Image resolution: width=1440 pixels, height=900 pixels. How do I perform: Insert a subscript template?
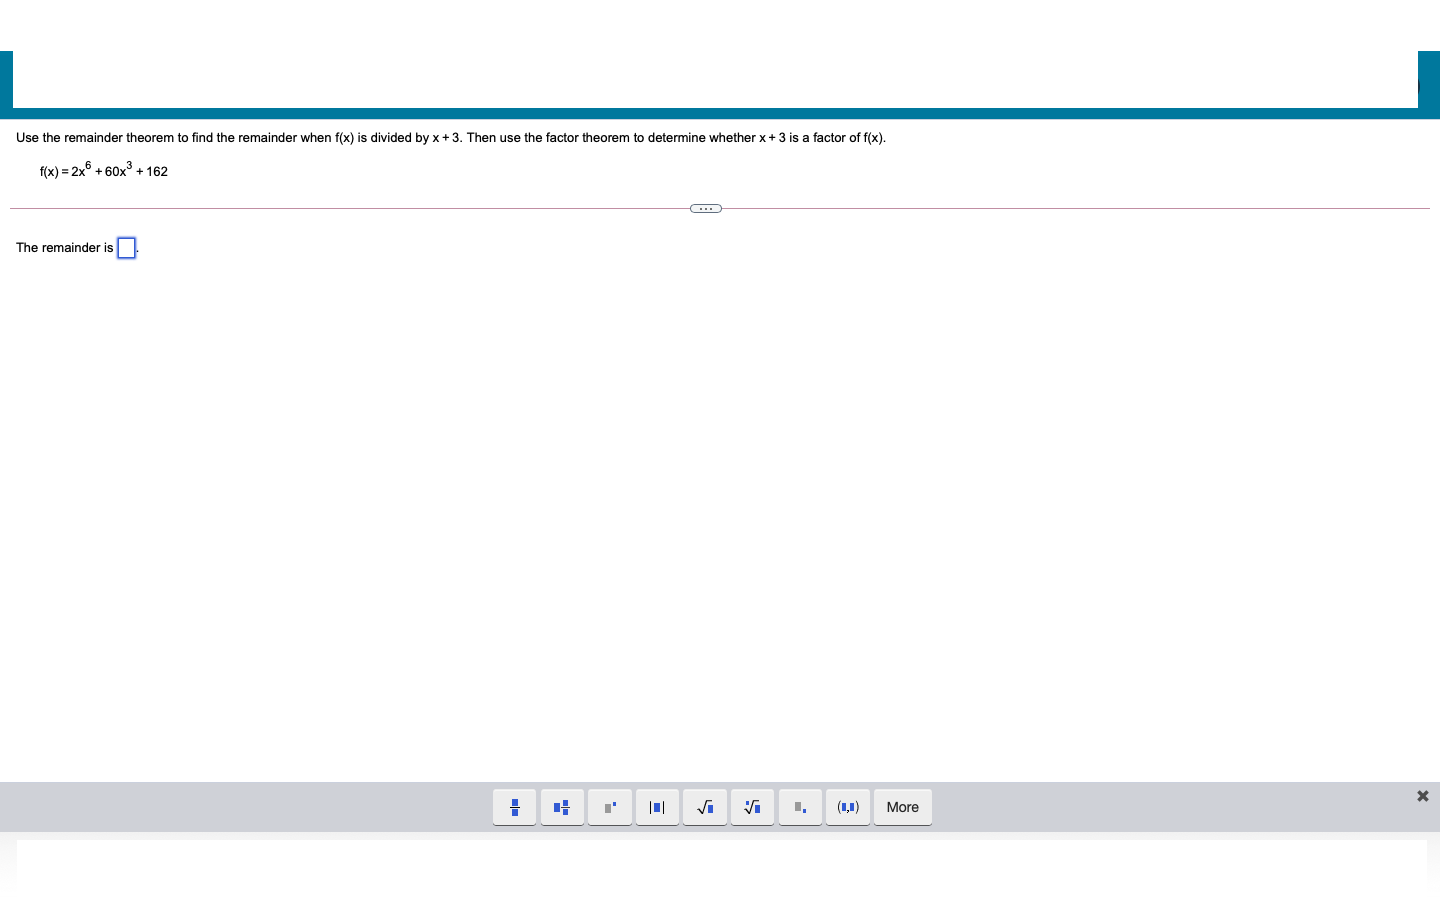(800, 807)
